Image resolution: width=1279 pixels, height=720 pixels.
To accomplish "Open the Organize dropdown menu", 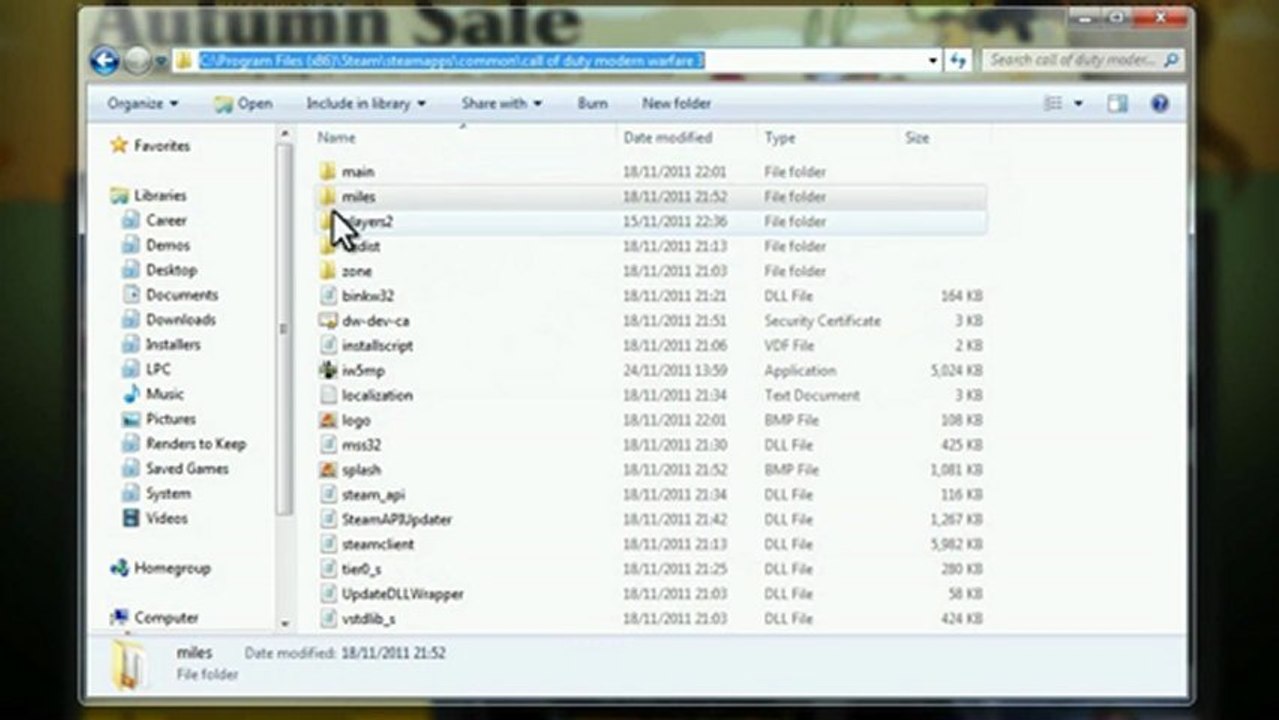I will pyautogui.click(x=143, y=103).
